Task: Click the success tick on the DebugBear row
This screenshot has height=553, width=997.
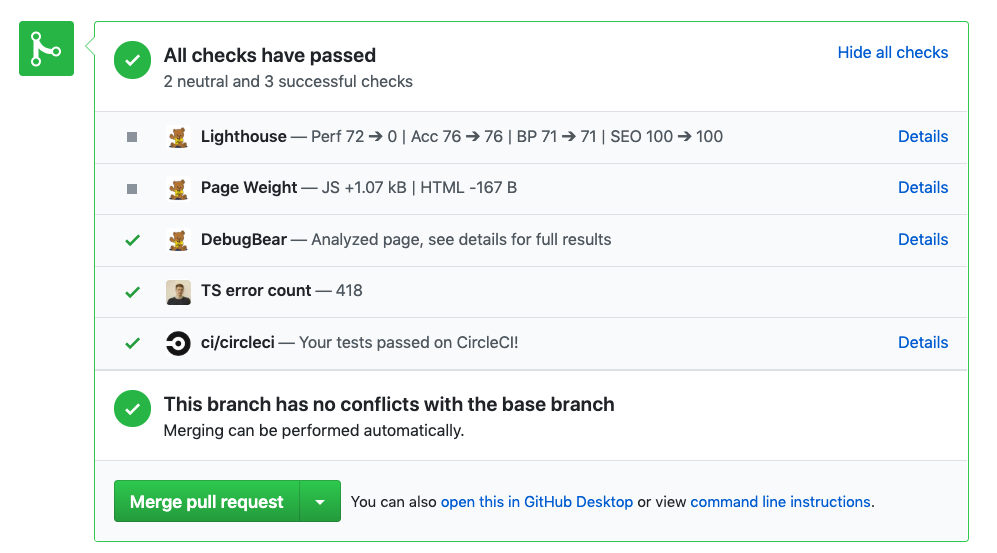Action: pos(132,240)
